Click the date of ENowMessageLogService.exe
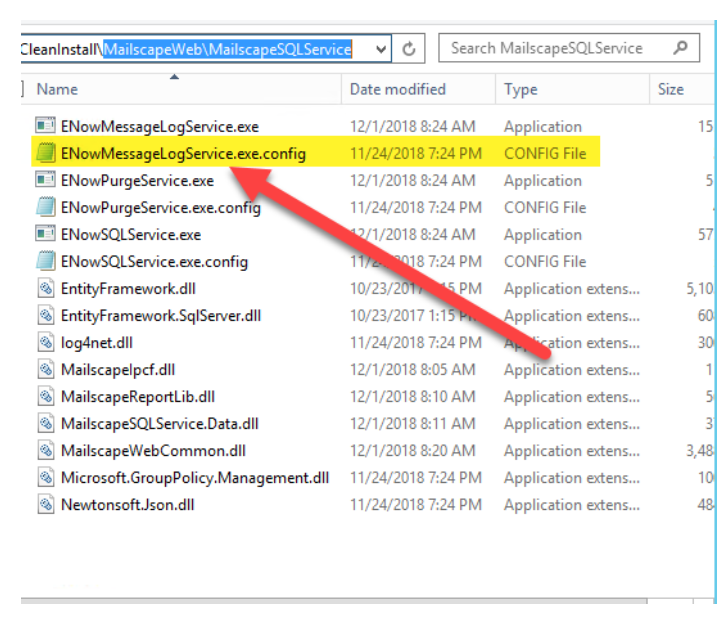This screenshot has height=620, width=717. point(412,126)
